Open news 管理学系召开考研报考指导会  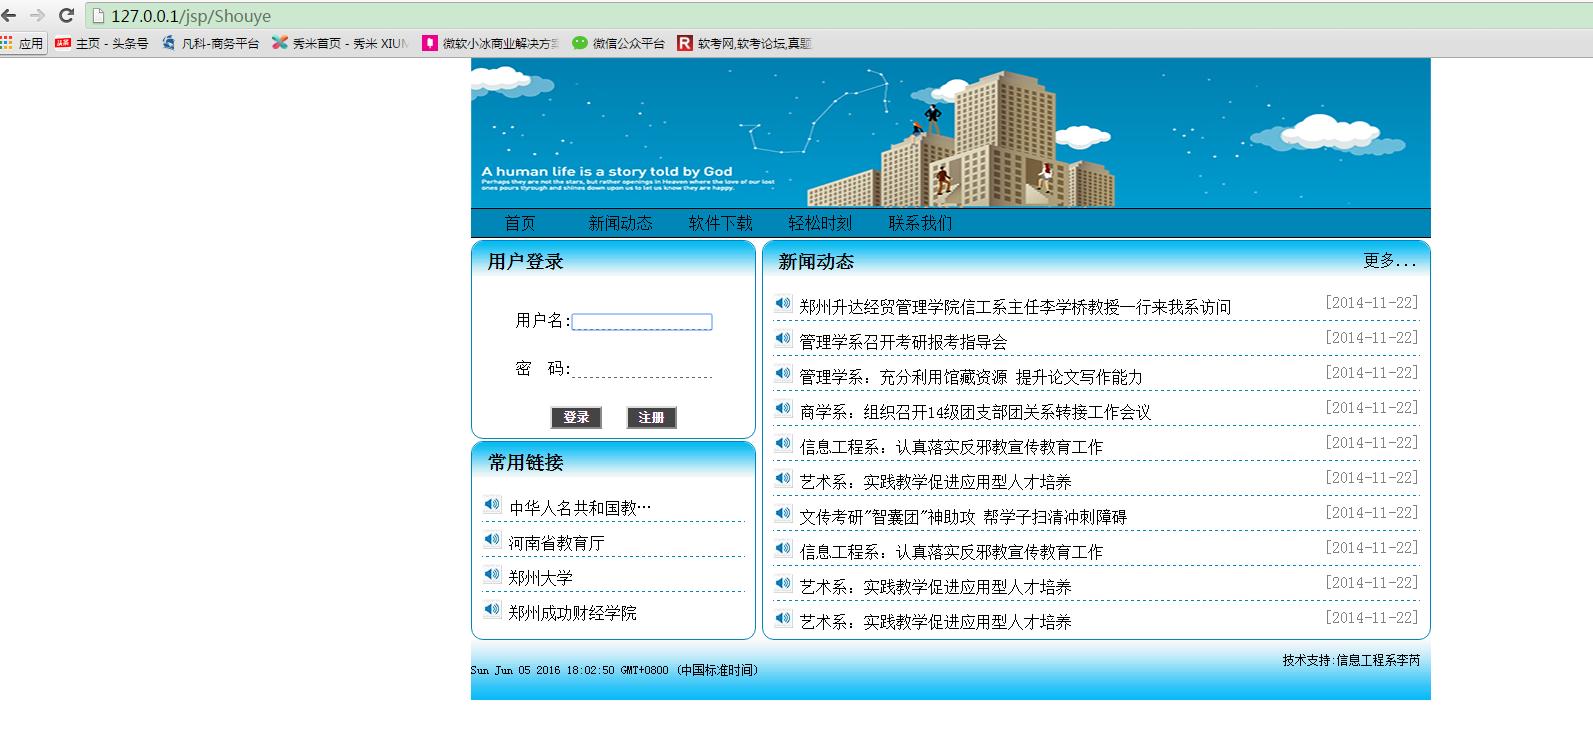click(x=903, y=342)
